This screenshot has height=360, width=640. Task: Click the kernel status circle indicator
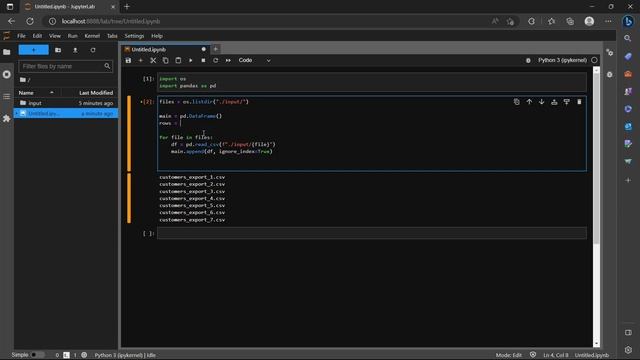coord(594,60)
